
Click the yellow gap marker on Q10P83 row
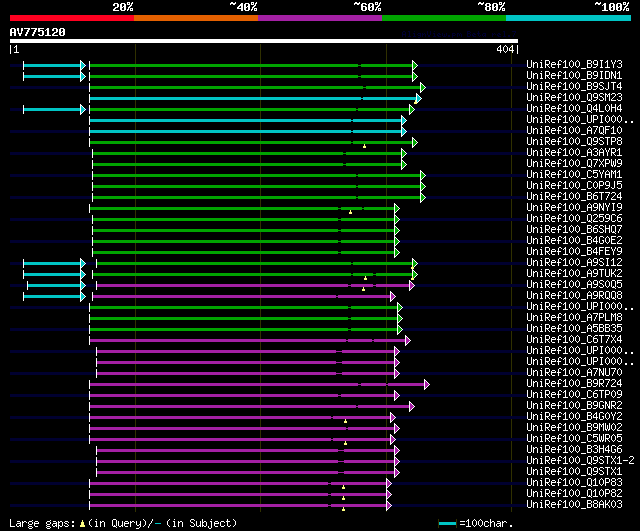343,487
